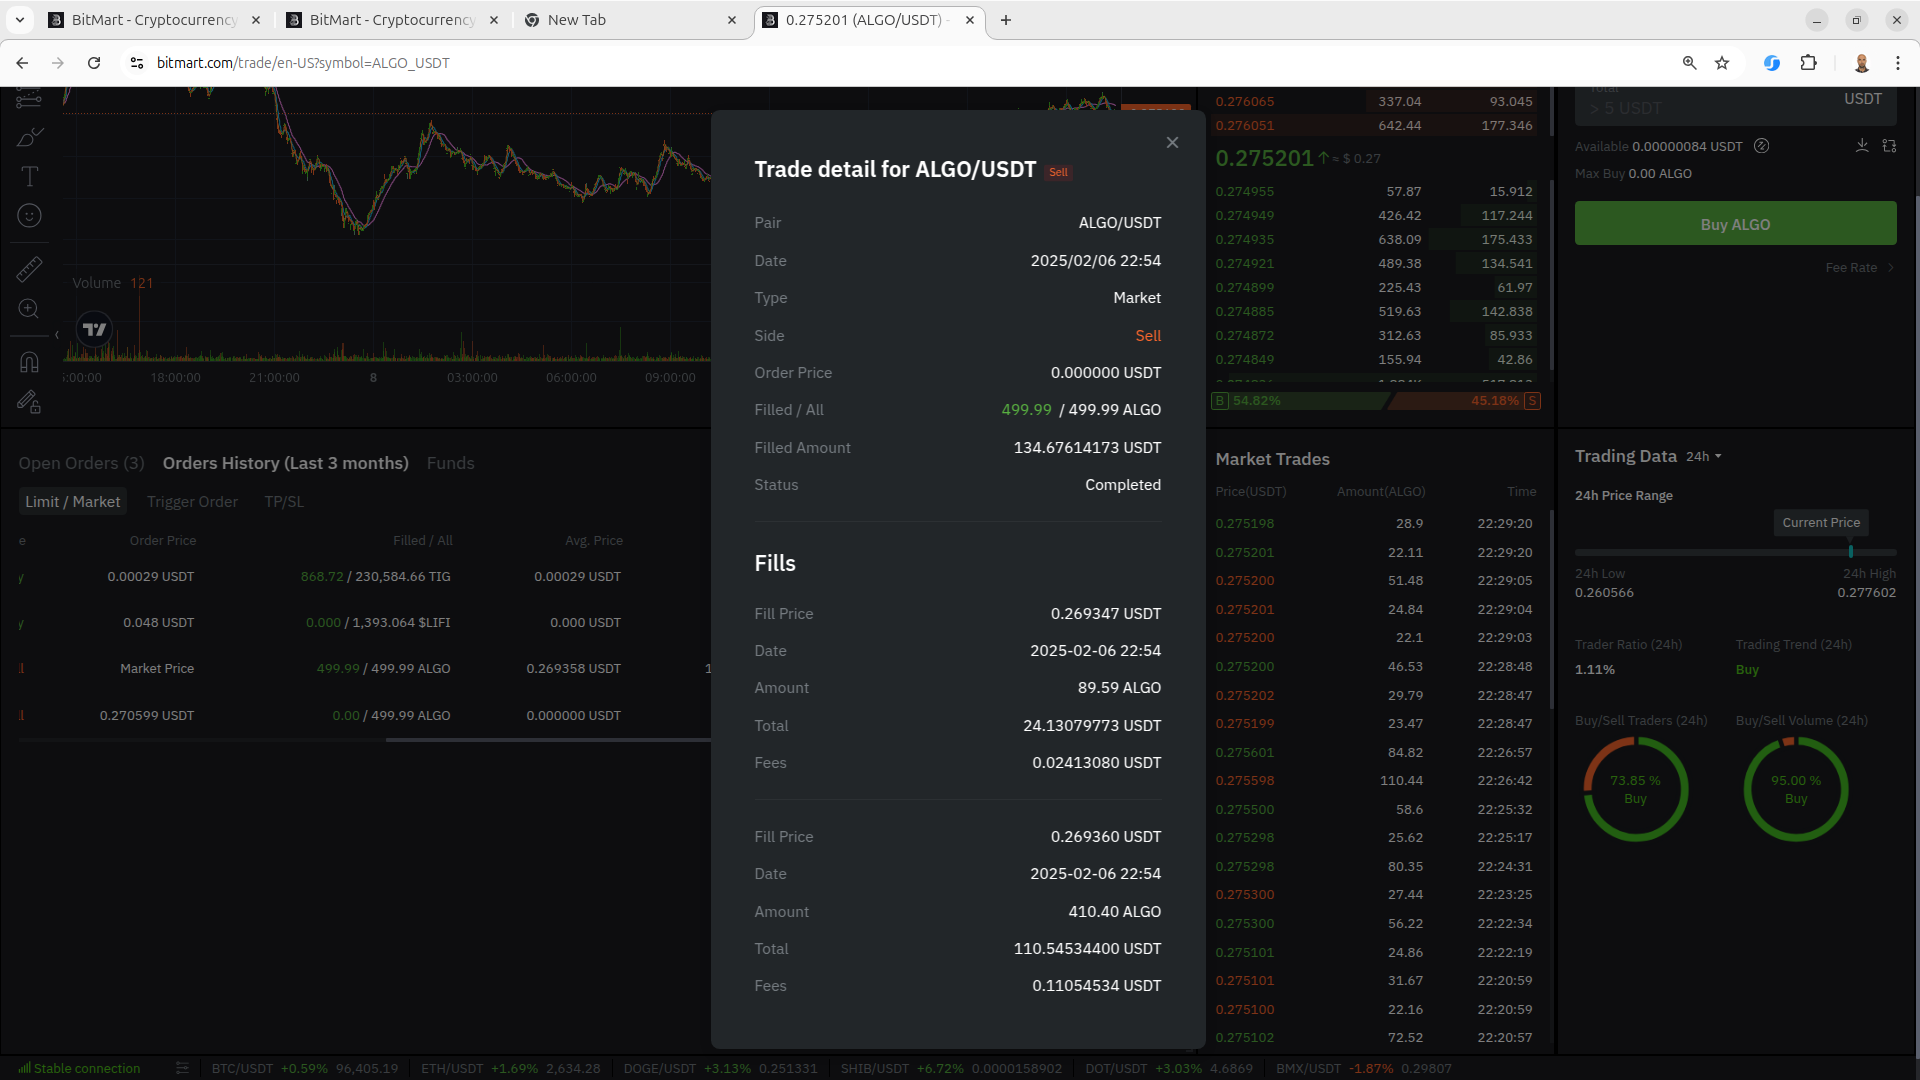Toggle lock all drawing tools
This screenshot has height=1080, width=1920.
[x=29, y=402]
